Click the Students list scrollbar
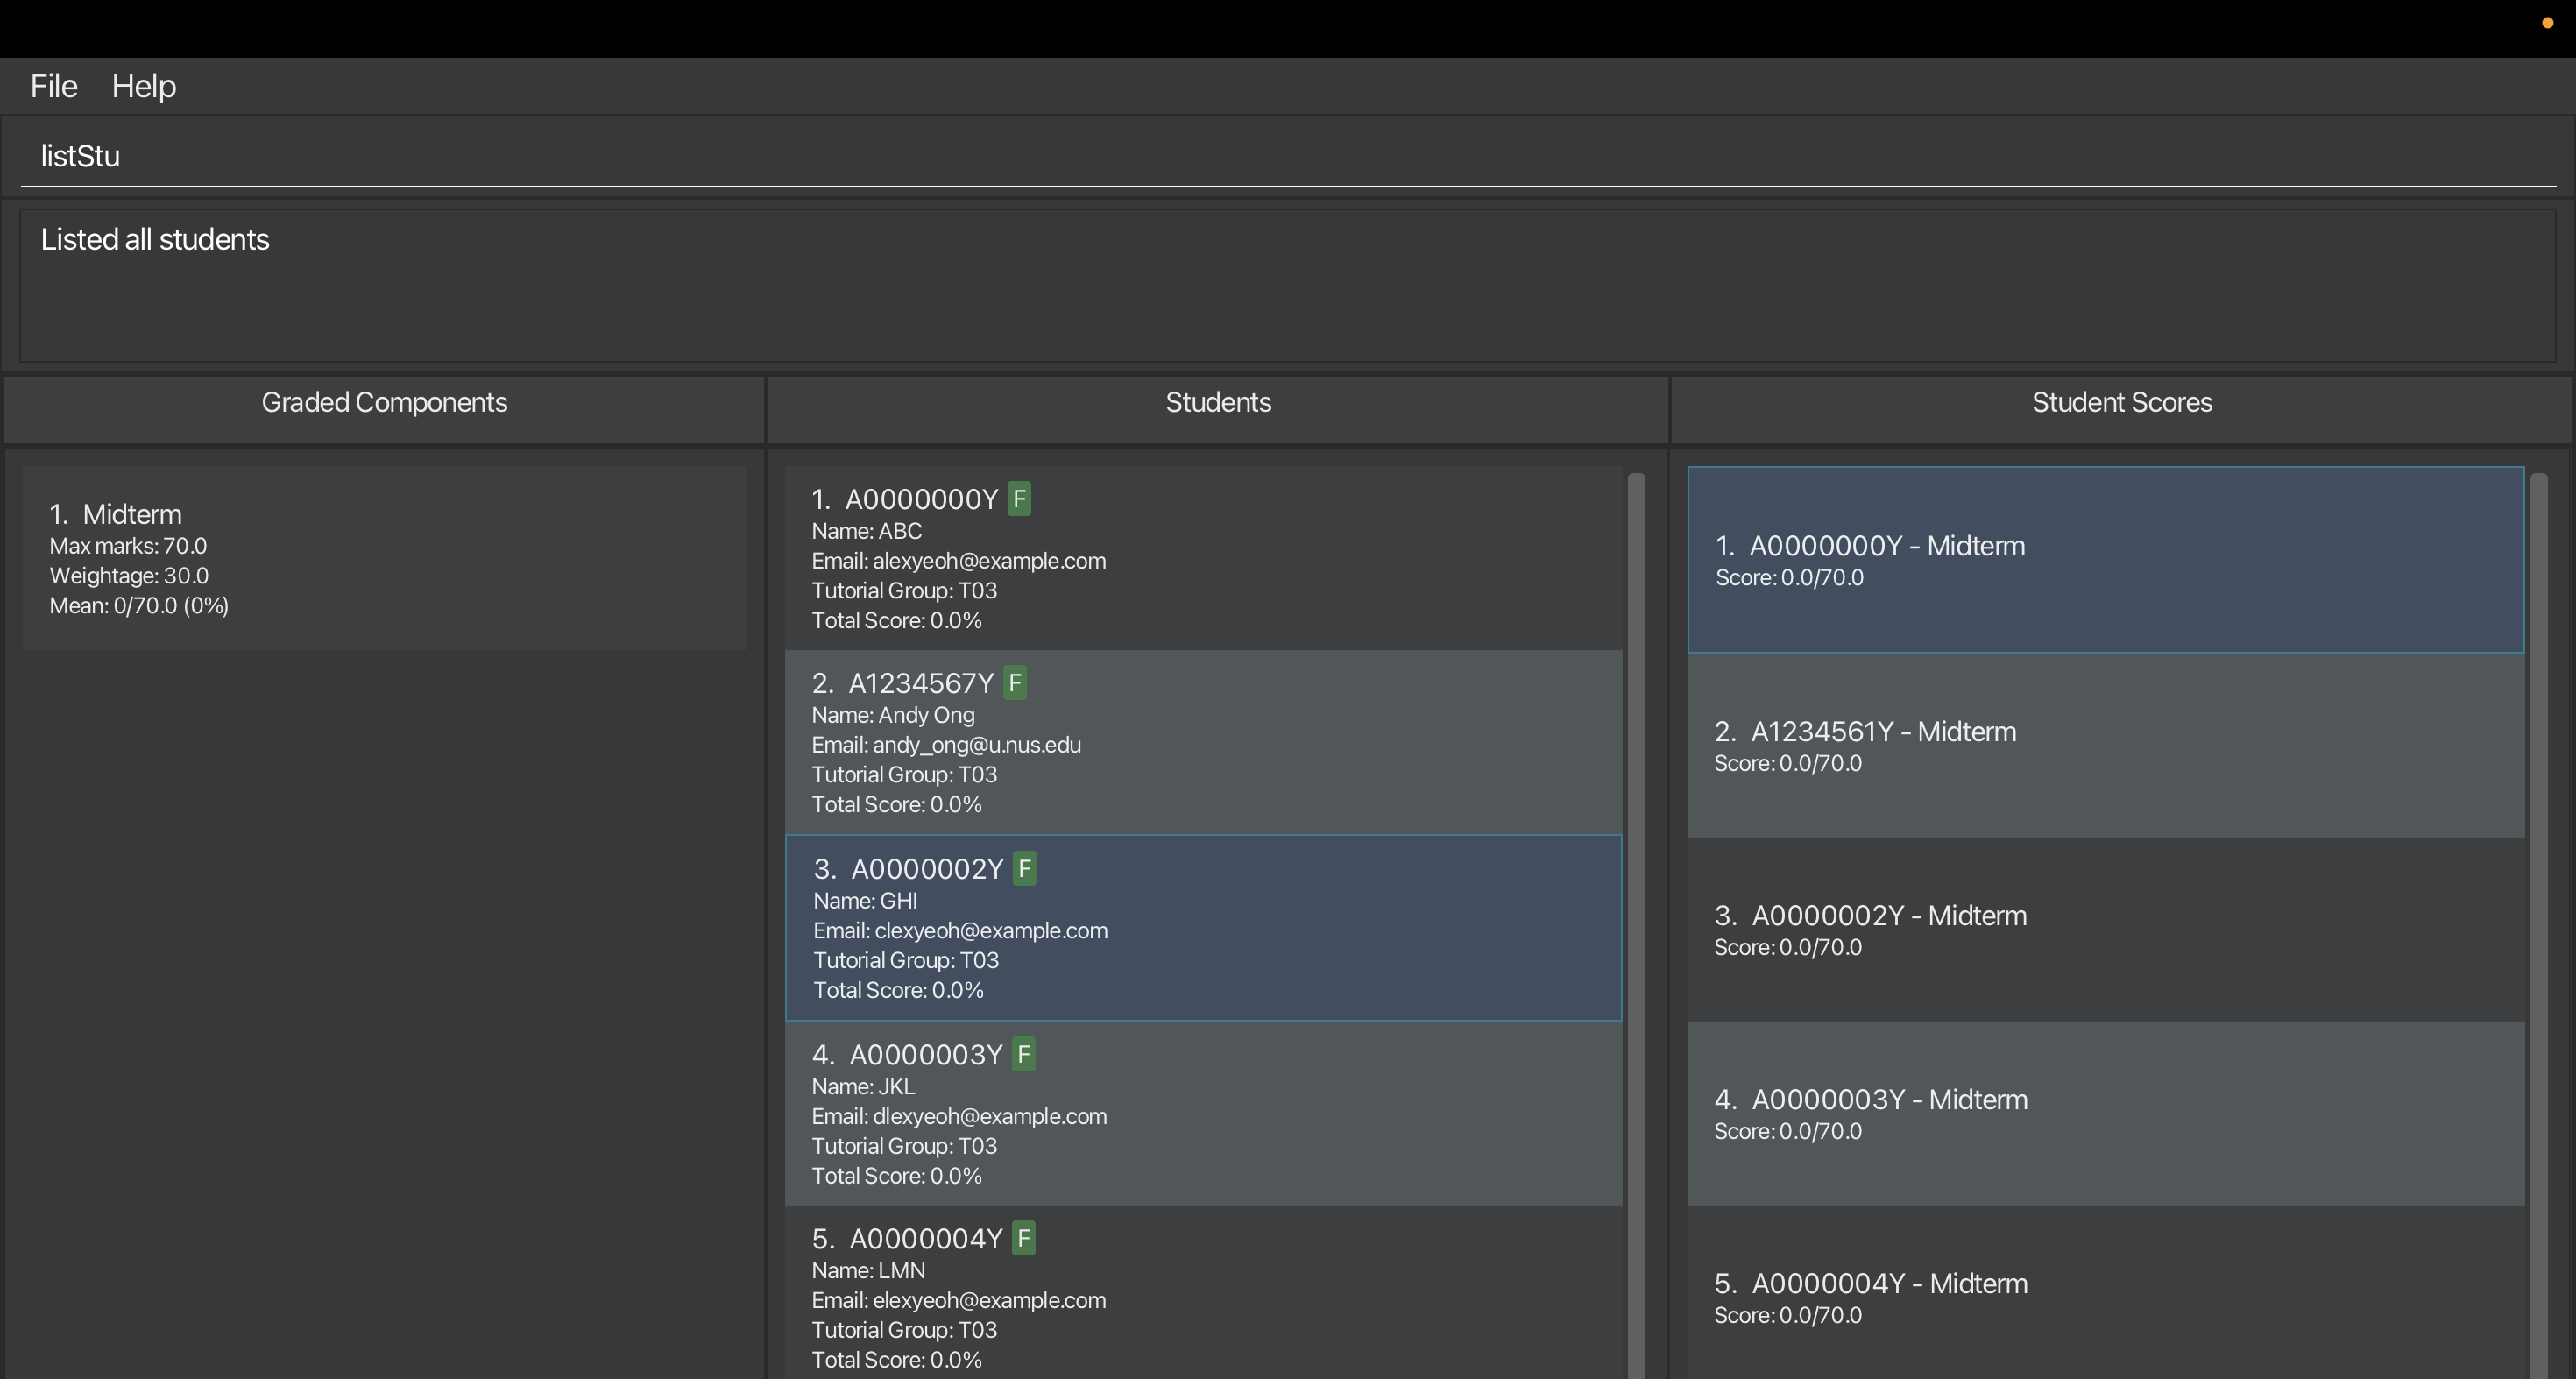 point(1636,900)
